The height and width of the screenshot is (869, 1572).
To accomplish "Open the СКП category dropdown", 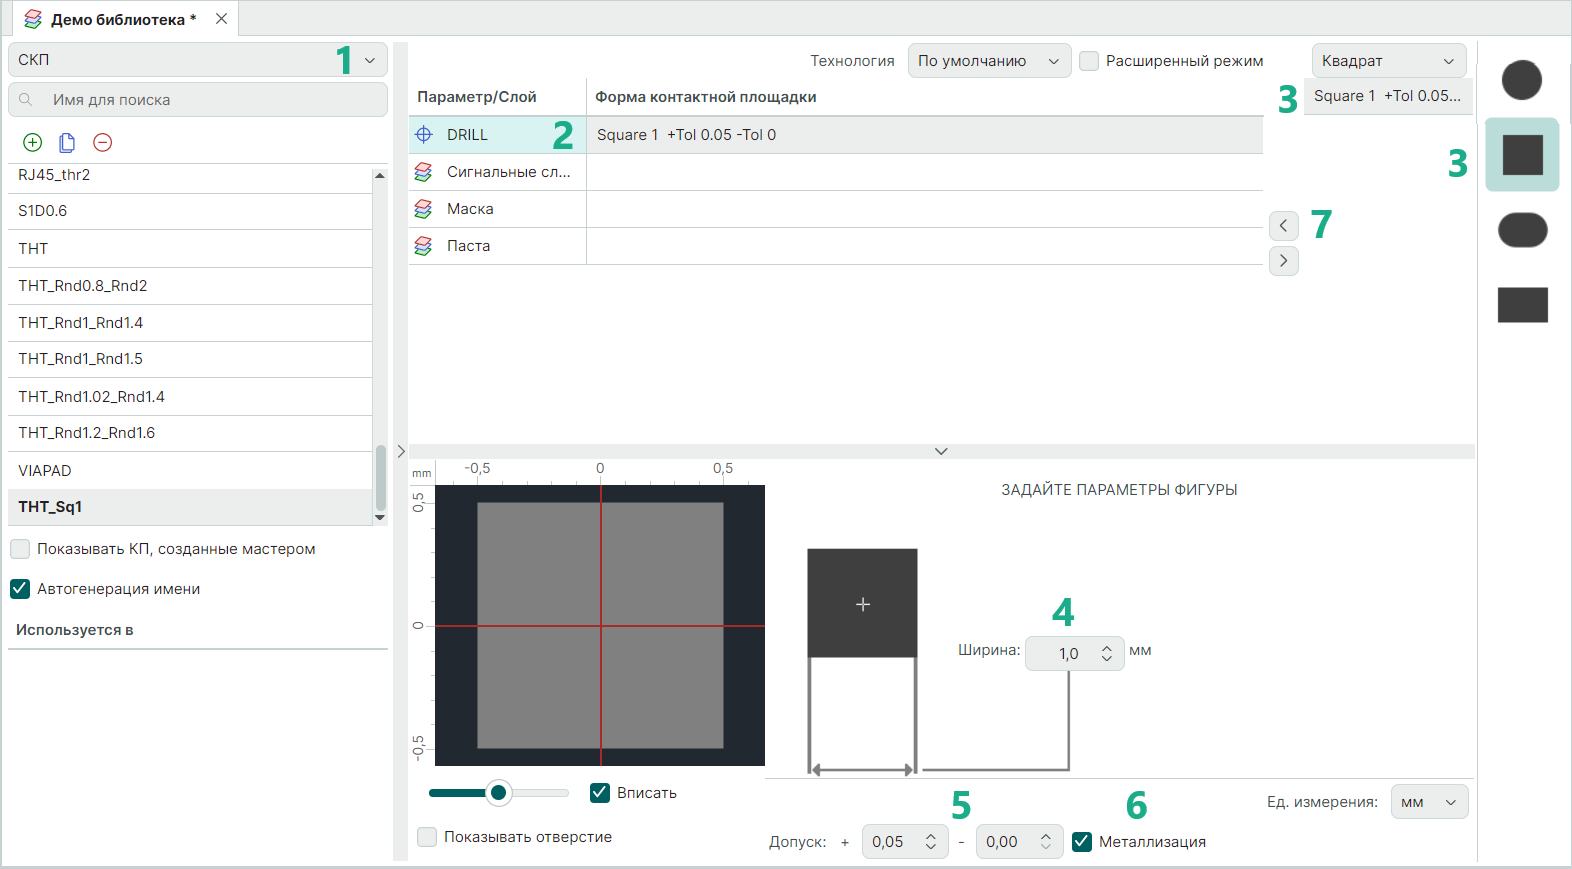I will coord(198,60).
